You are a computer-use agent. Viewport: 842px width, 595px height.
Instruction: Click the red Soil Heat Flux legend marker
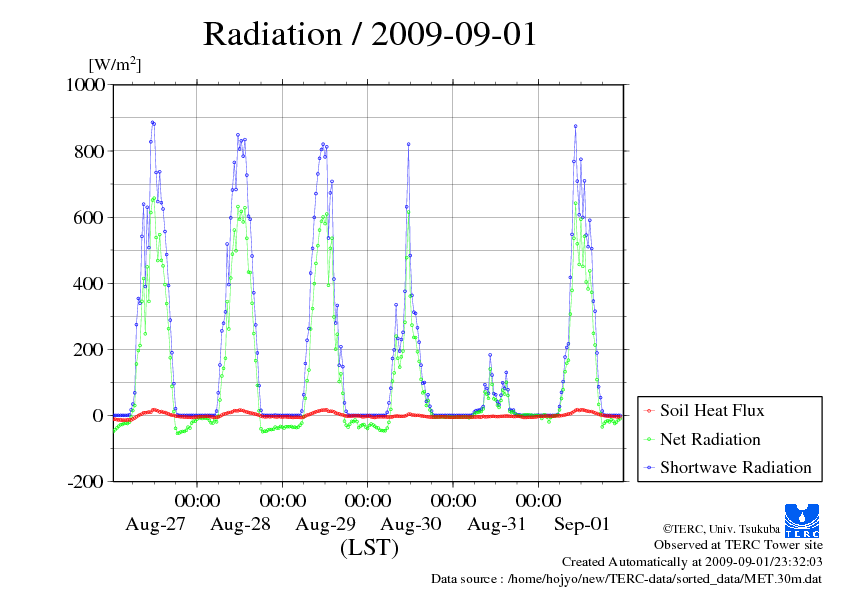tap(649, 411)
